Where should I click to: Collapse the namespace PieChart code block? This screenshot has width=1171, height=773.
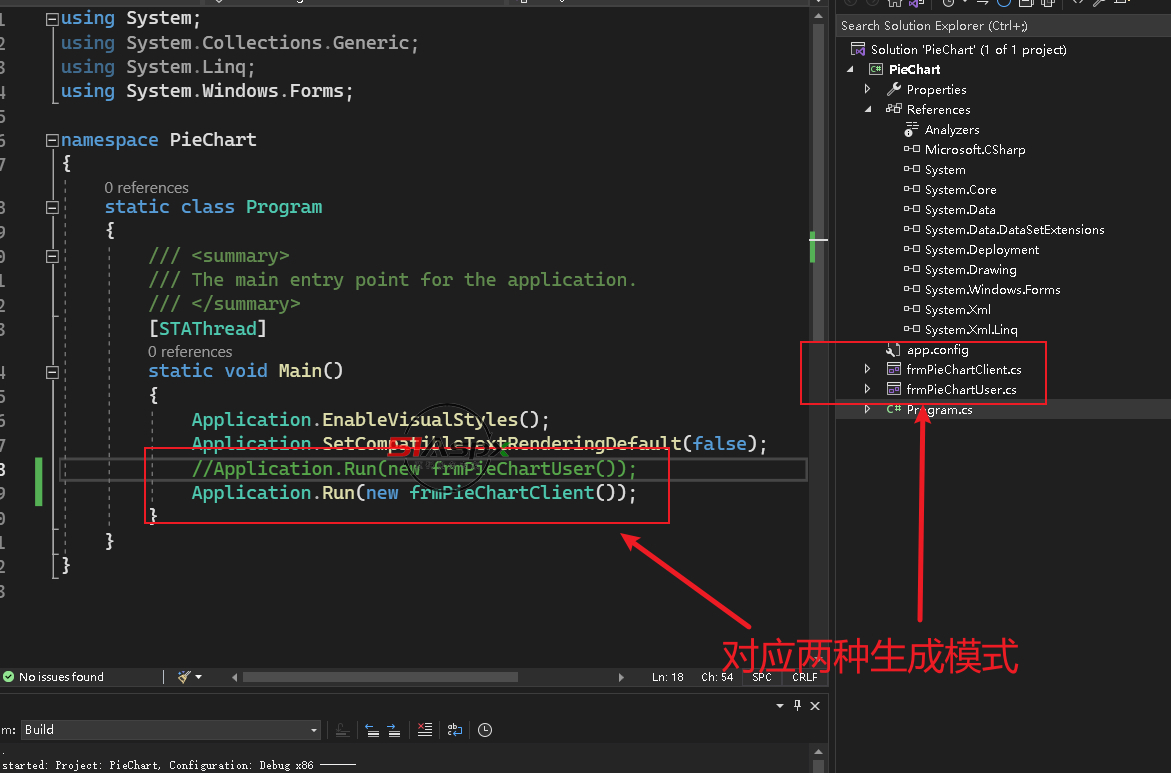click(52, 140)
